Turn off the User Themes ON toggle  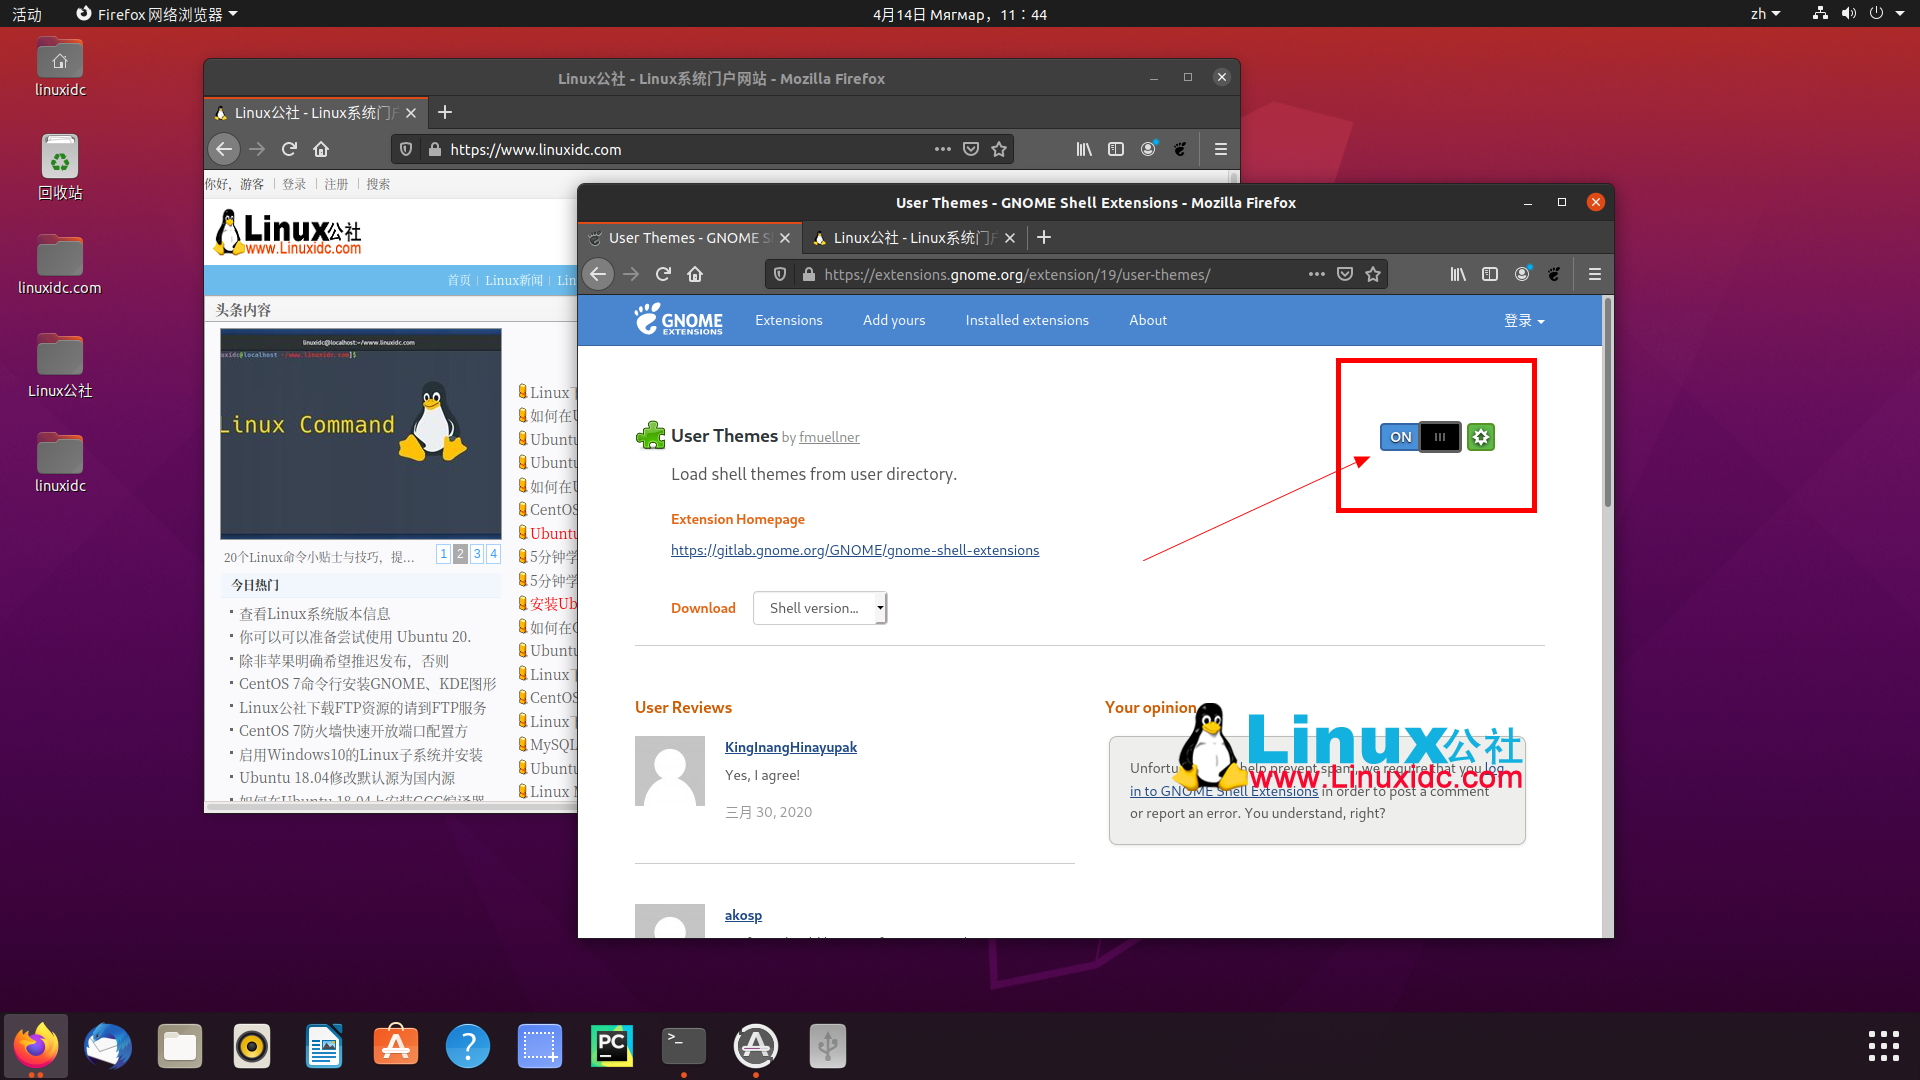(x=1400, y=437)
